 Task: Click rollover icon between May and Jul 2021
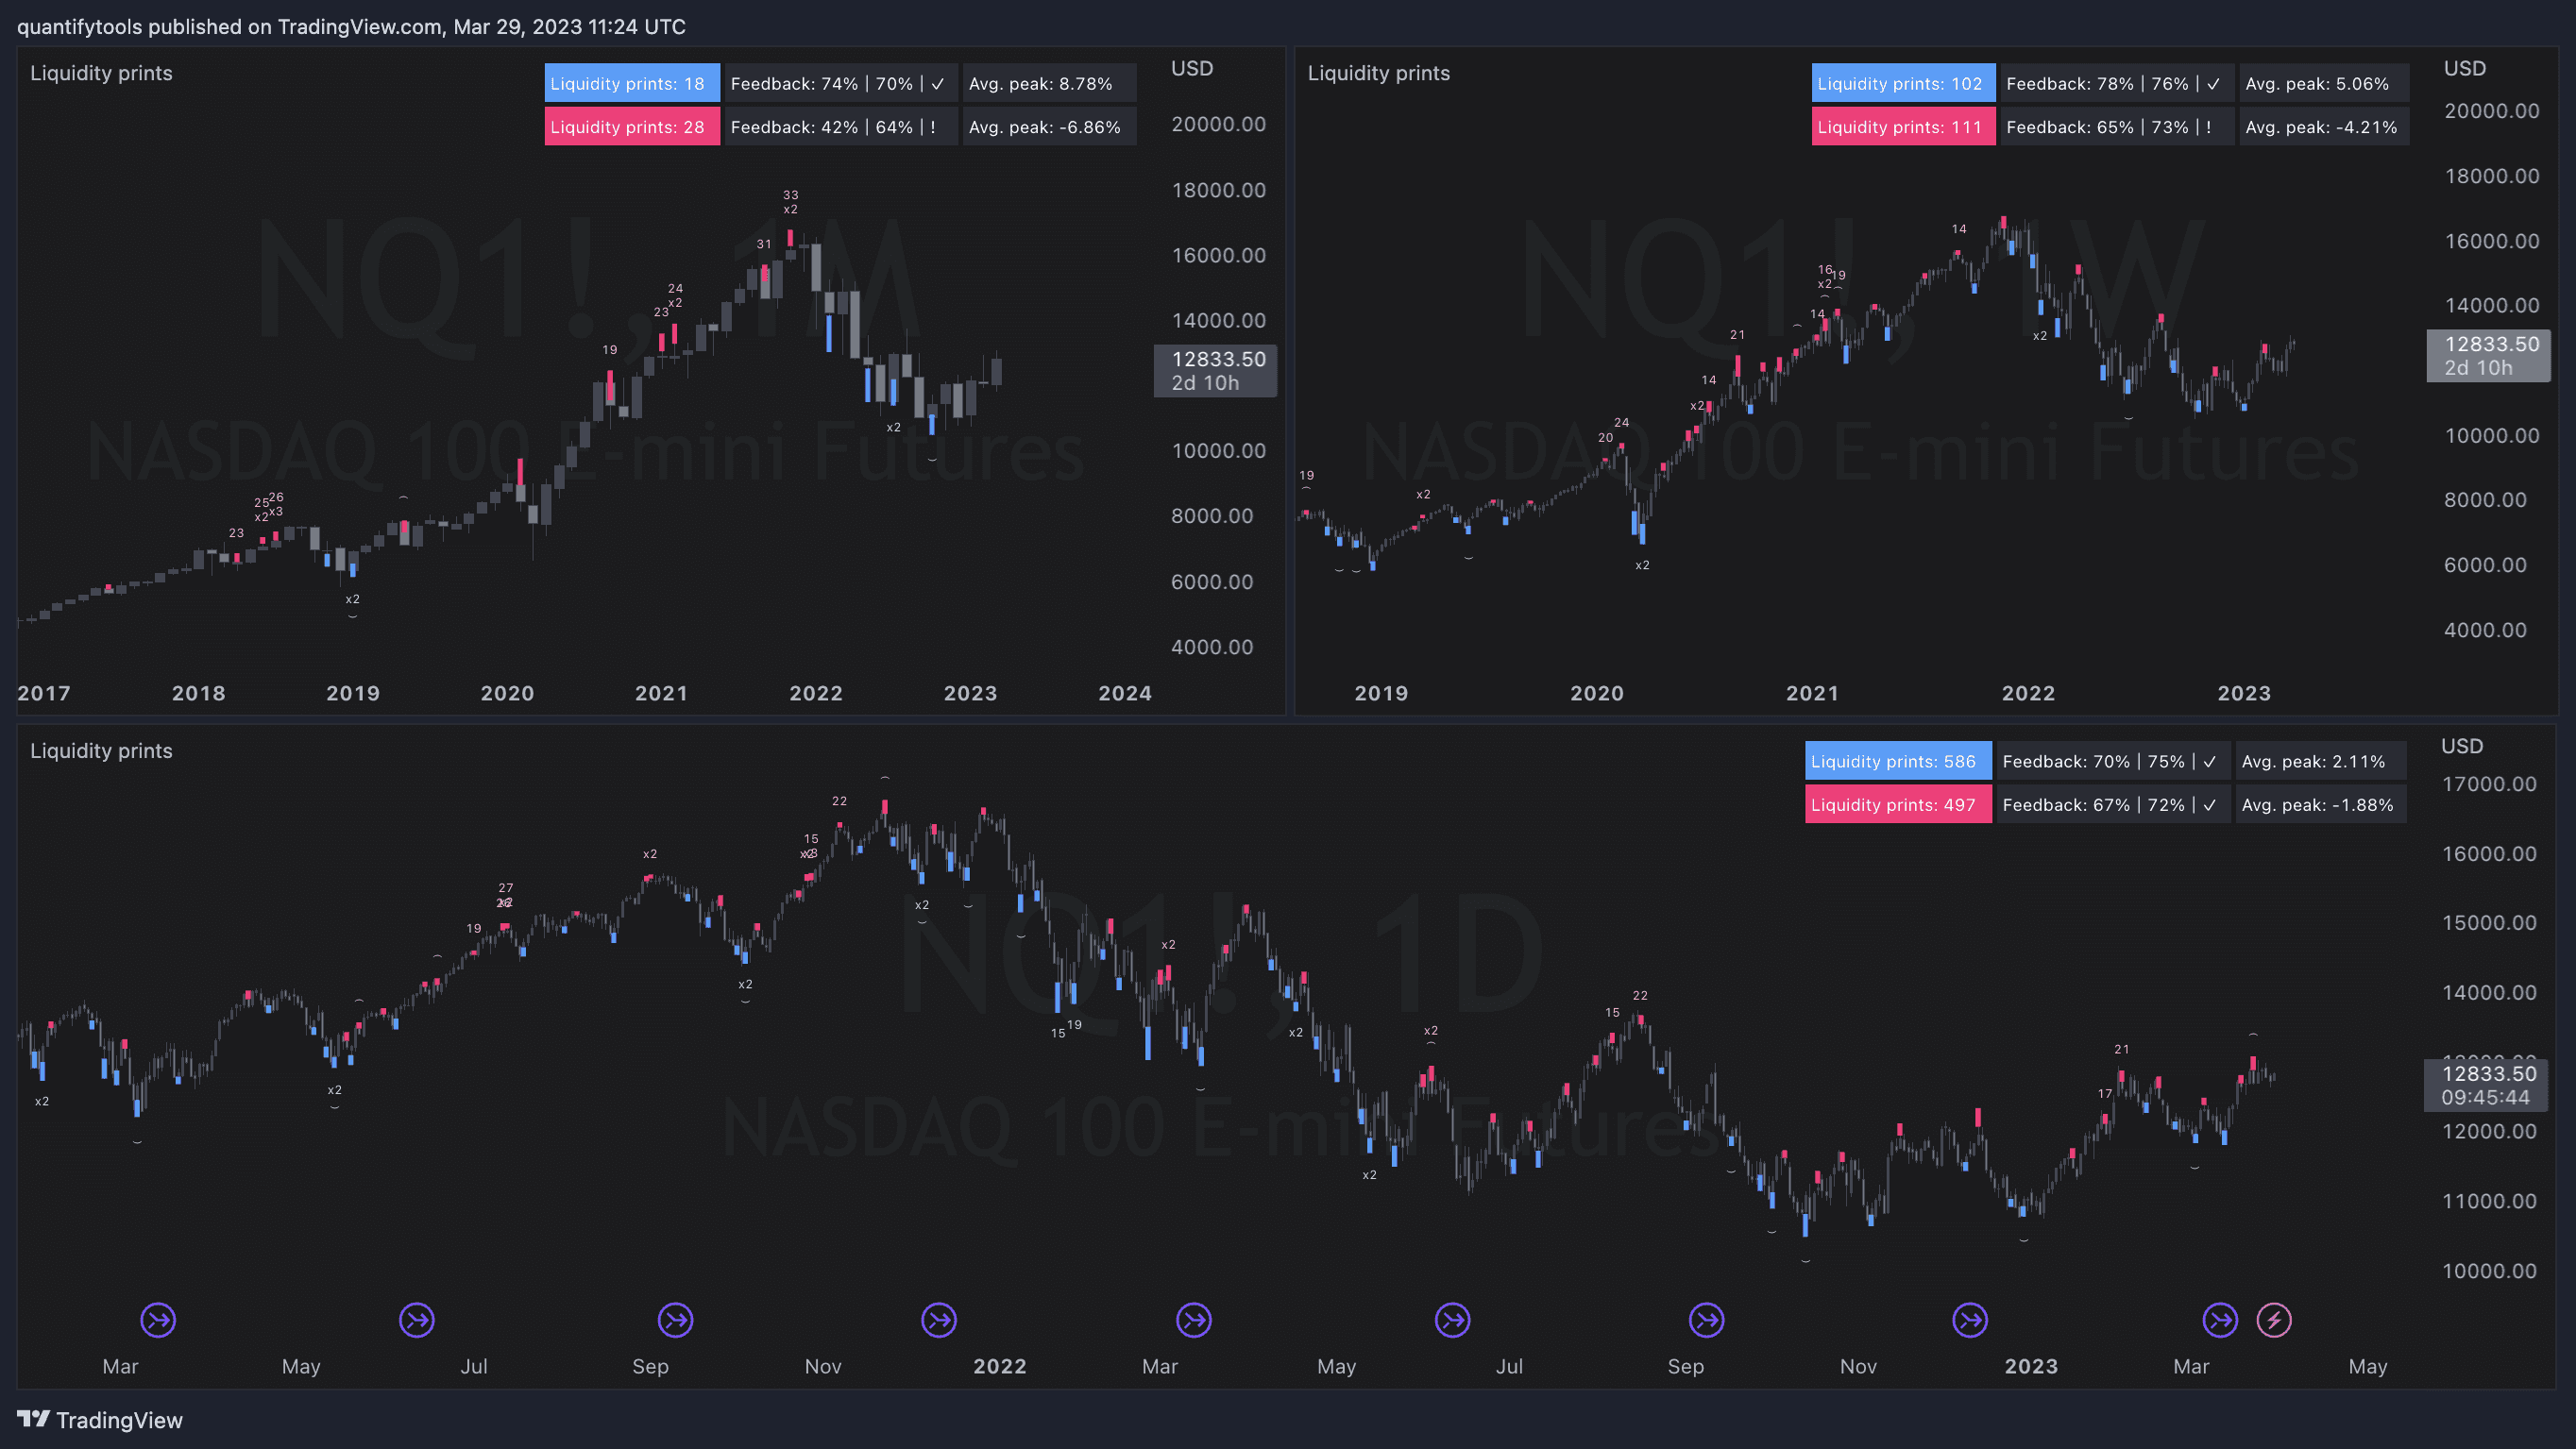417,1320
